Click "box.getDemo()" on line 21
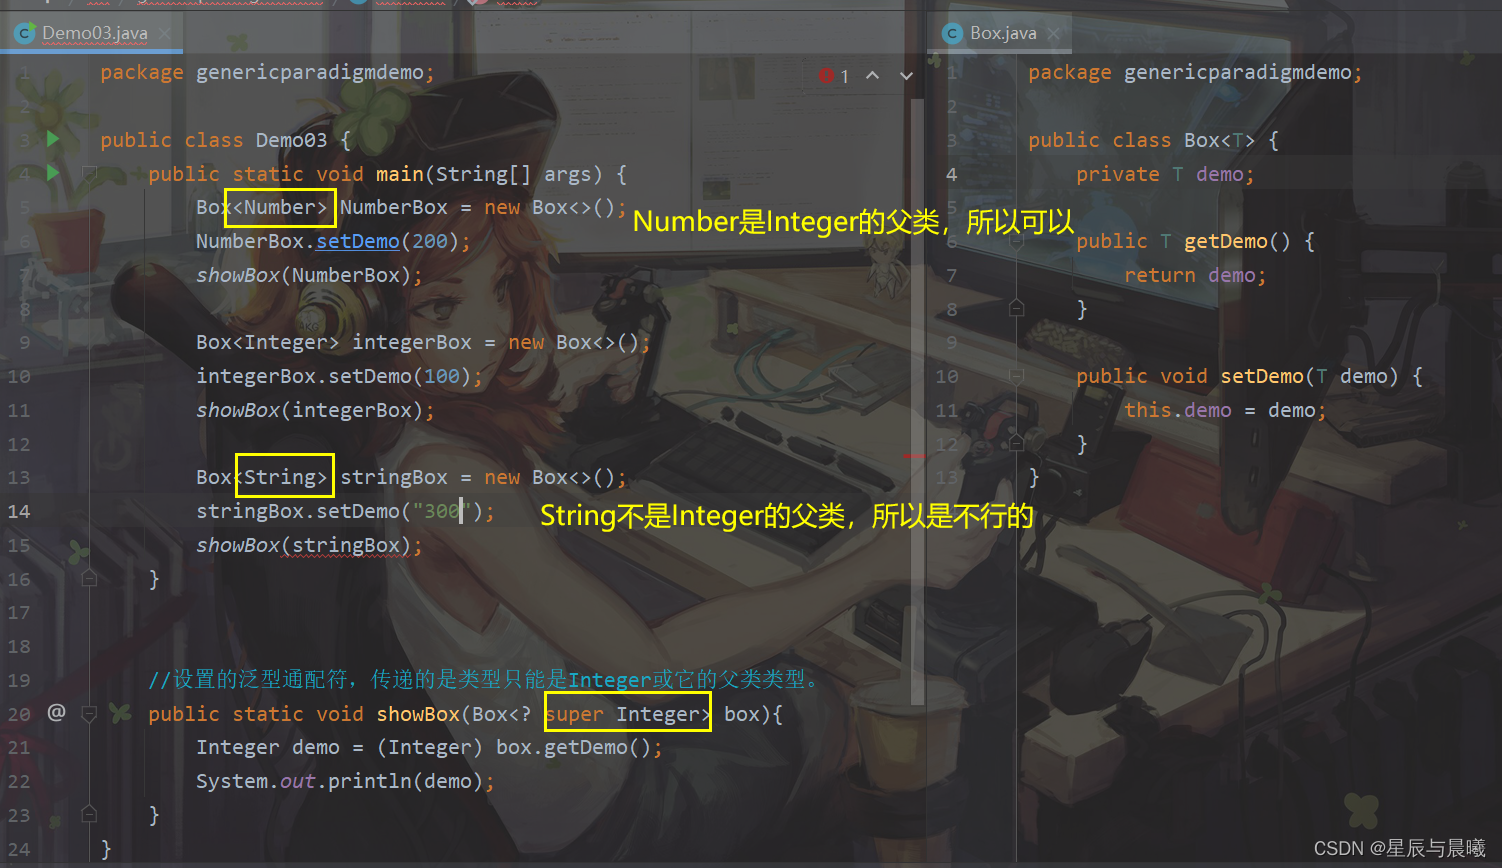This screenshot has width=1502, height=868. pyautogui.click(x=573, y=747)
